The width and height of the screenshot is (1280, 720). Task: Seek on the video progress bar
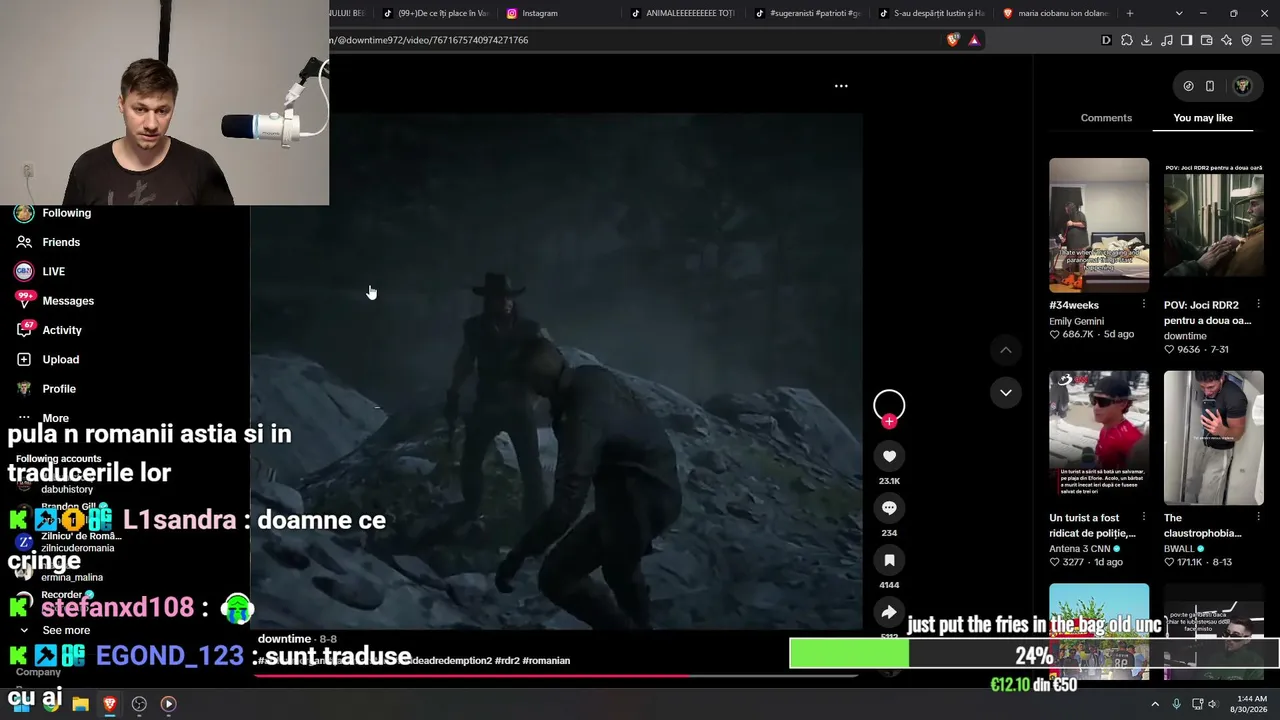(556, 675)
